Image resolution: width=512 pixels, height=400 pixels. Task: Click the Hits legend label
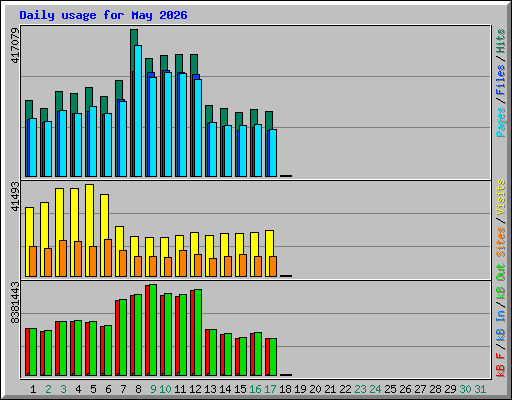pos(501,41)
